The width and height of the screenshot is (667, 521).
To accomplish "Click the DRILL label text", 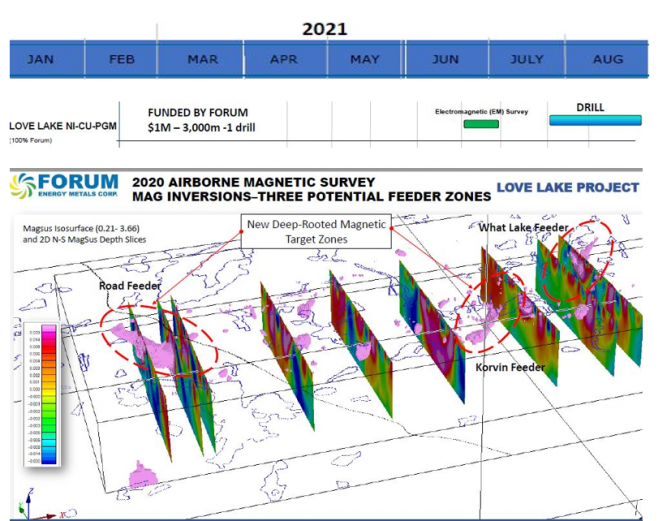I will coord(590,108).
